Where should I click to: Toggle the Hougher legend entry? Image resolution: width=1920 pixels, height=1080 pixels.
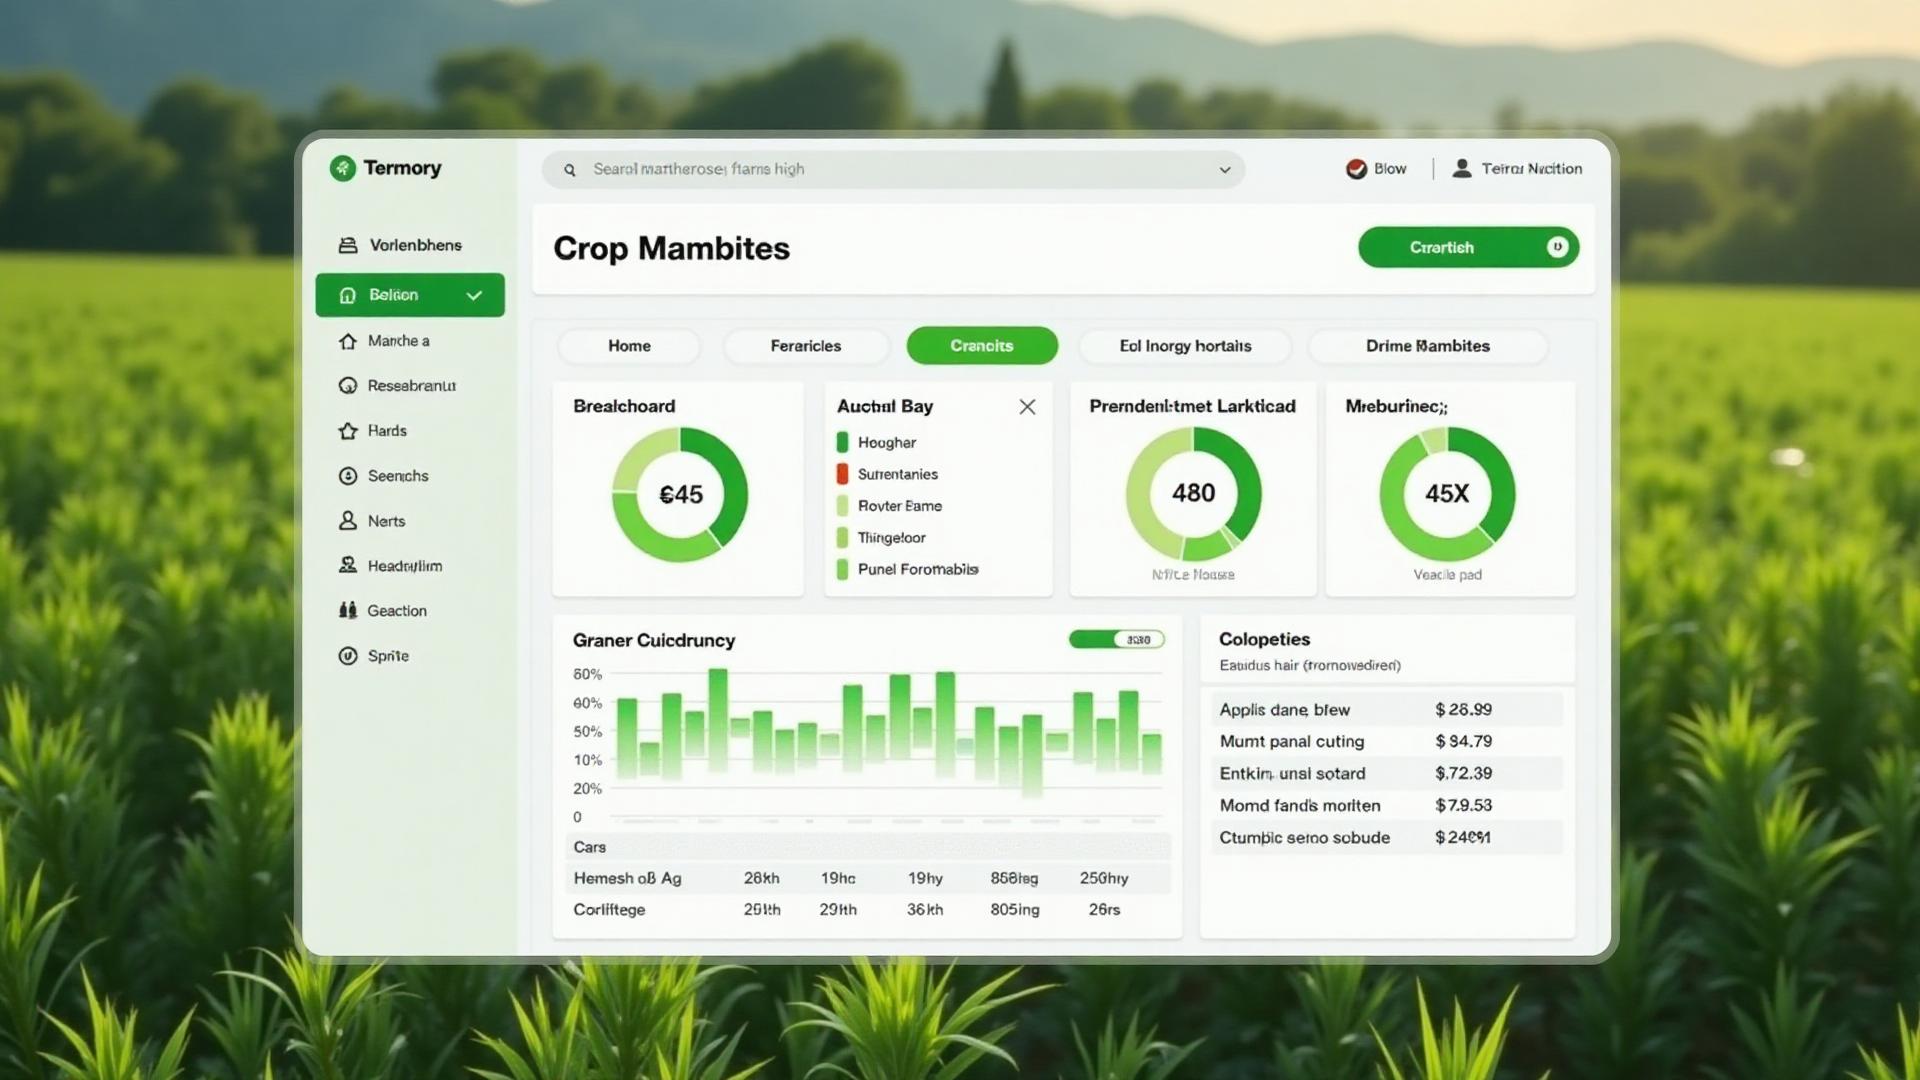click(x=842, y=442)
